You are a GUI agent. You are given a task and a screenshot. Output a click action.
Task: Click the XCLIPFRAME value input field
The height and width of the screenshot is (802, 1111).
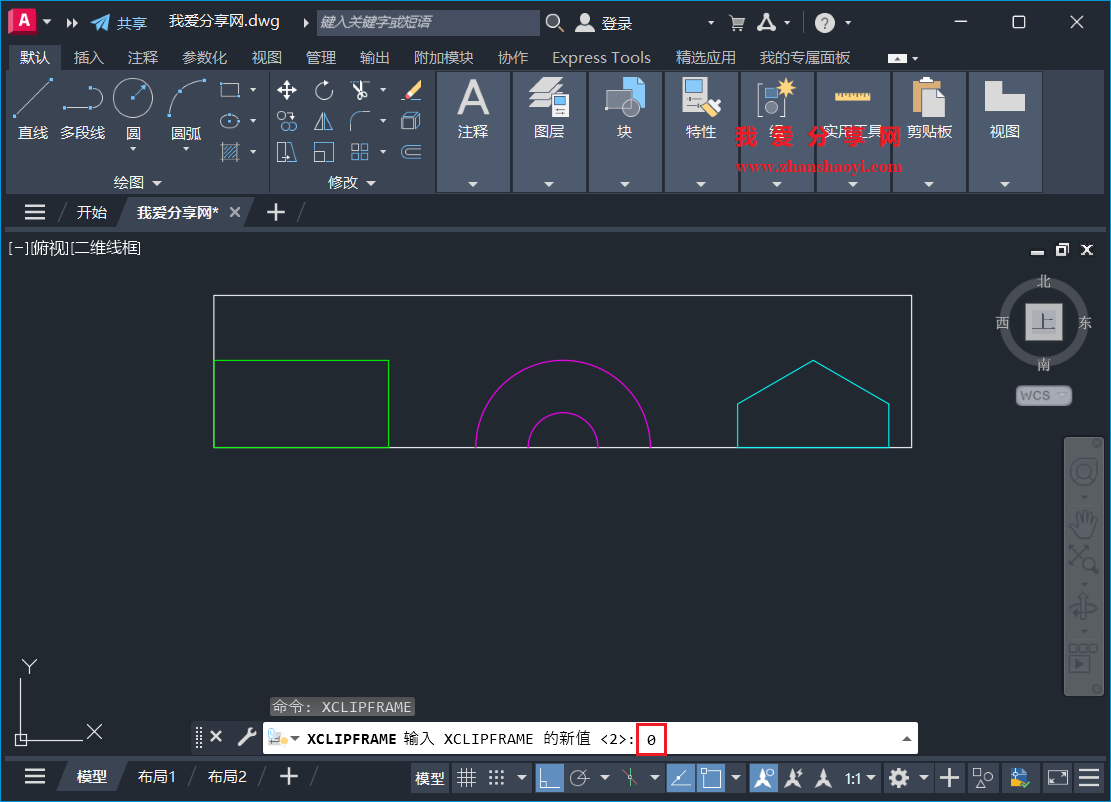(651, 739)
